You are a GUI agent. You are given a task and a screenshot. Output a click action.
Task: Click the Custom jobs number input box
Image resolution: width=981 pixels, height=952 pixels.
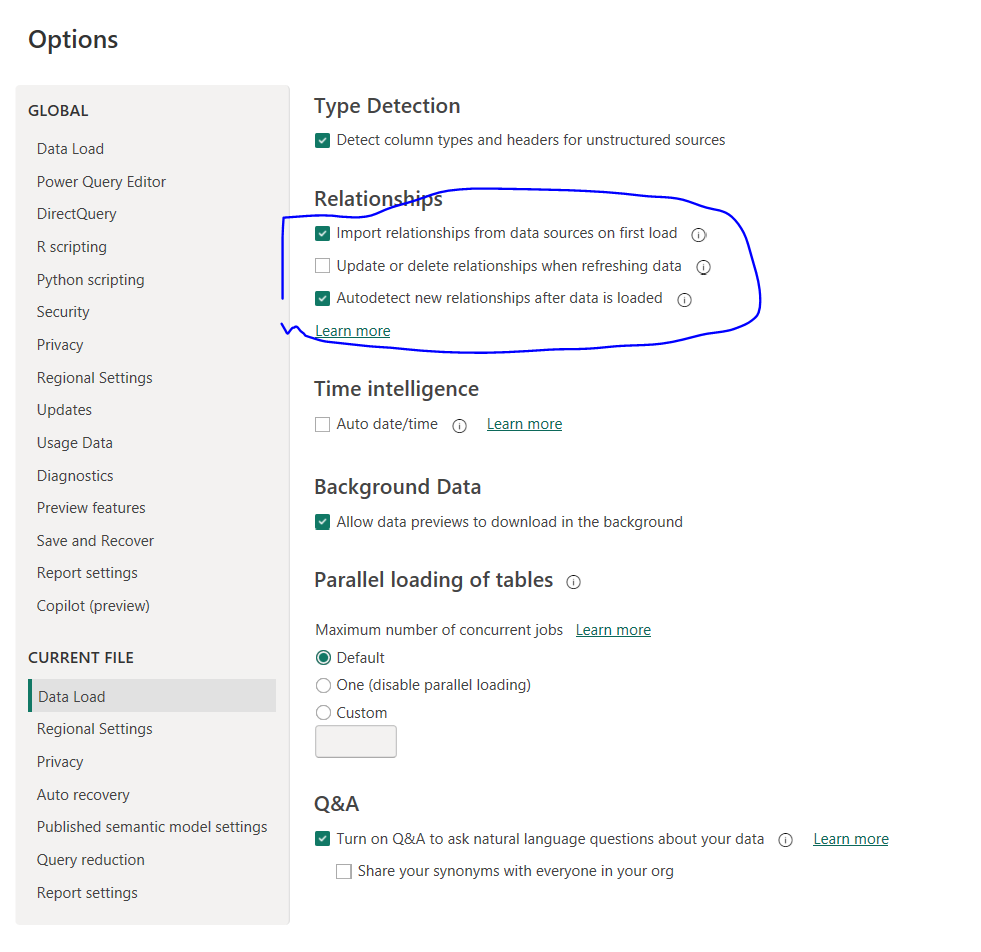click(355, 741)
